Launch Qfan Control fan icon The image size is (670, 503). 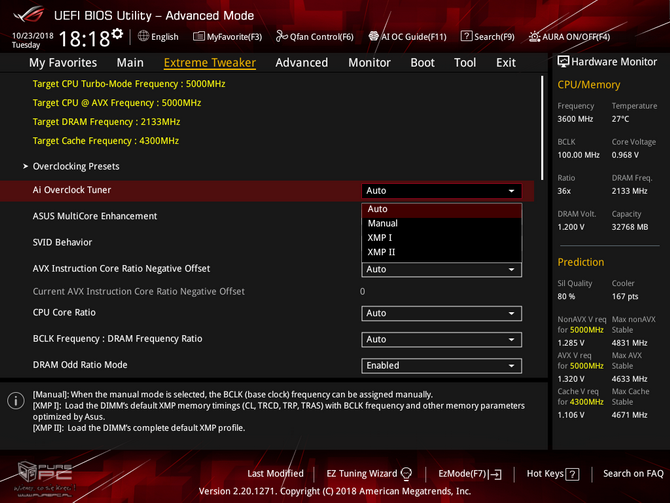[282, 36]
